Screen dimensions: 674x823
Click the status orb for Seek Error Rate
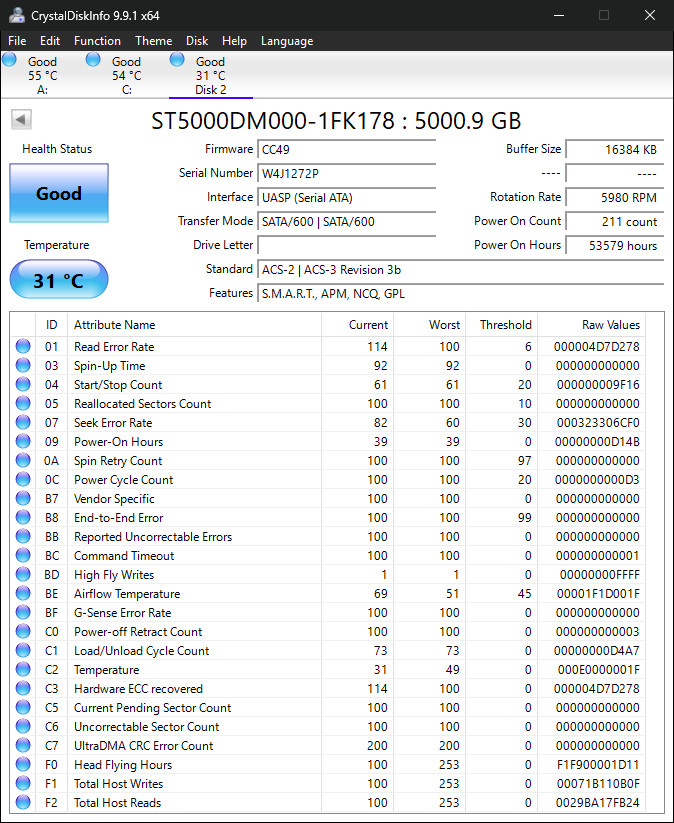pos(23,422)
